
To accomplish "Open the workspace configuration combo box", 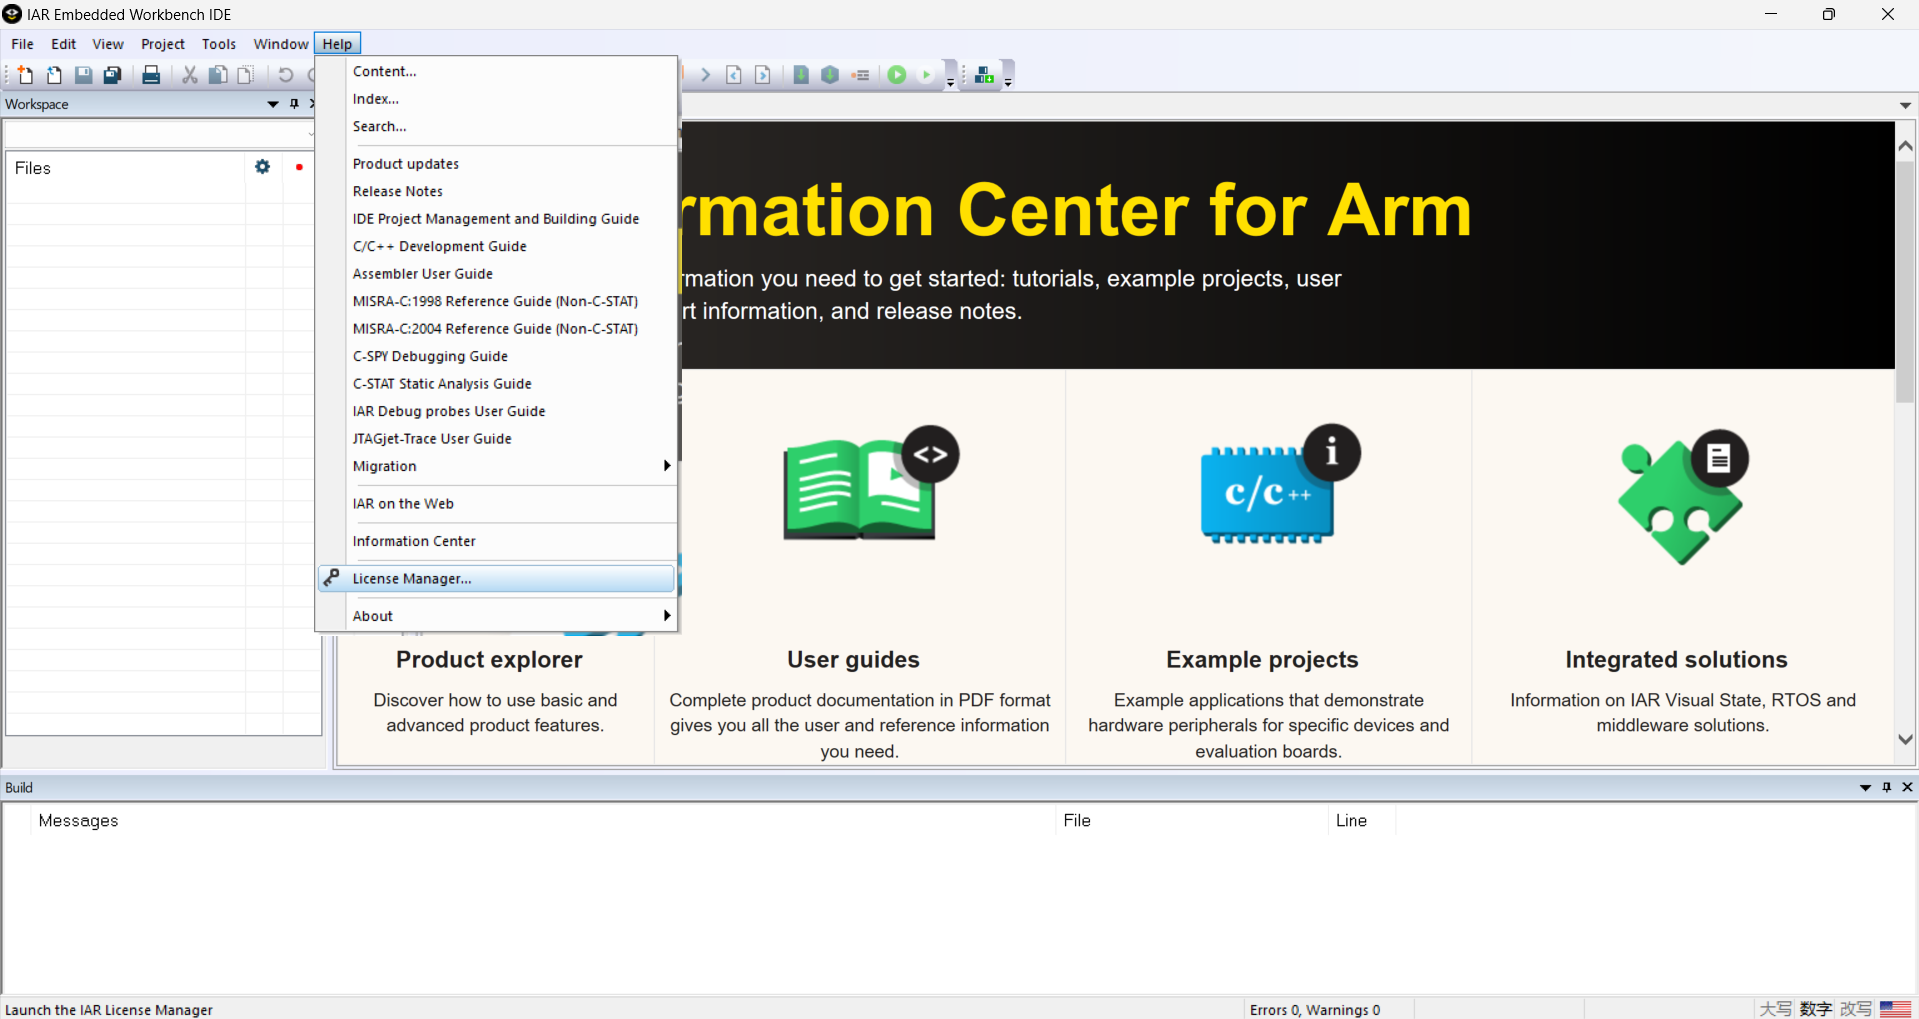I will [x=160, y=133].
